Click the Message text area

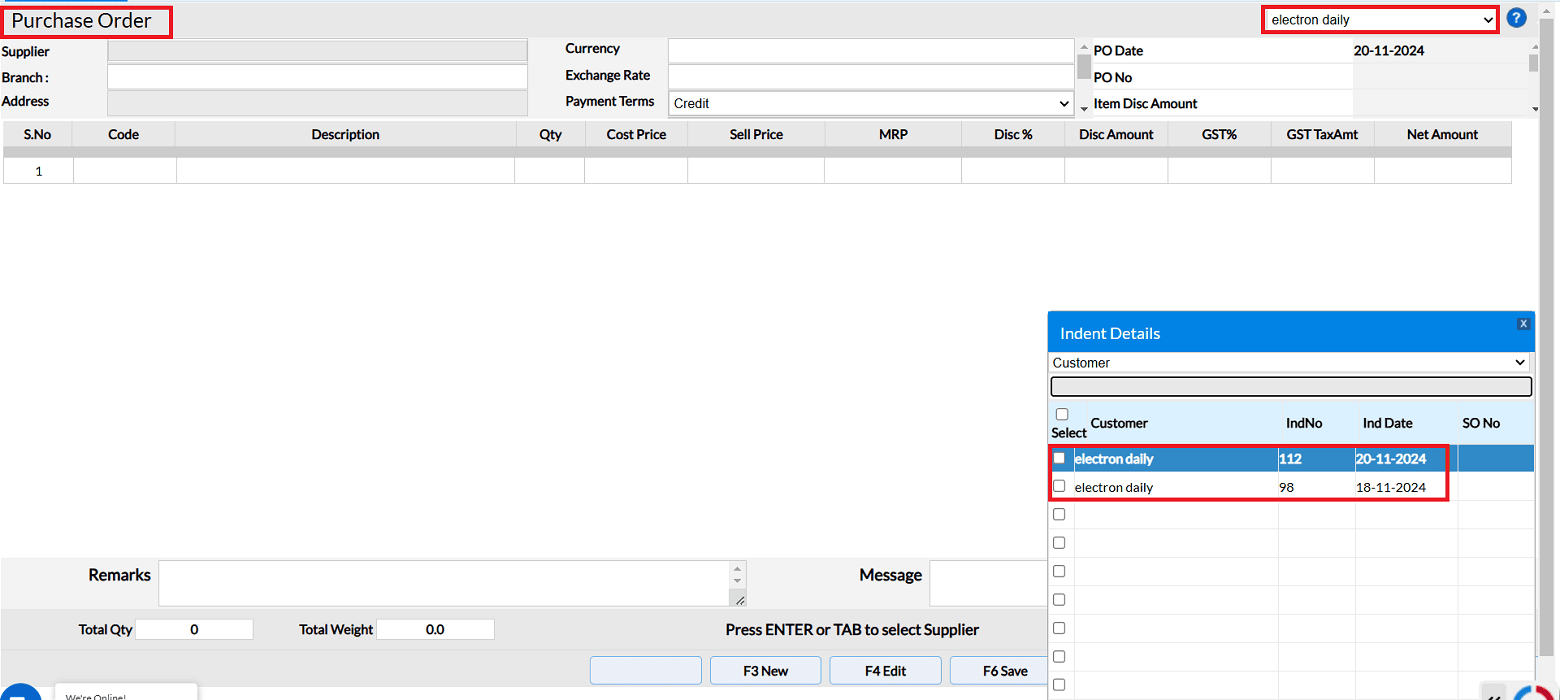click(x=988, y=583)
